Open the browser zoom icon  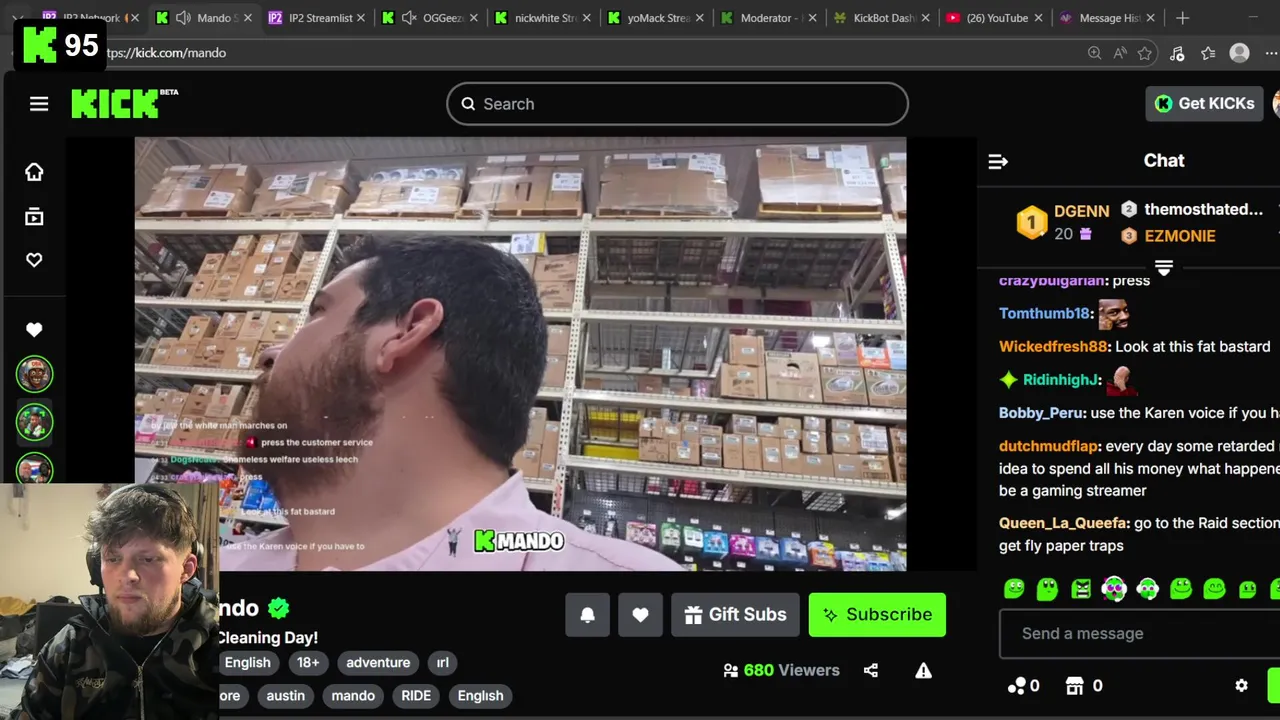1094,53
